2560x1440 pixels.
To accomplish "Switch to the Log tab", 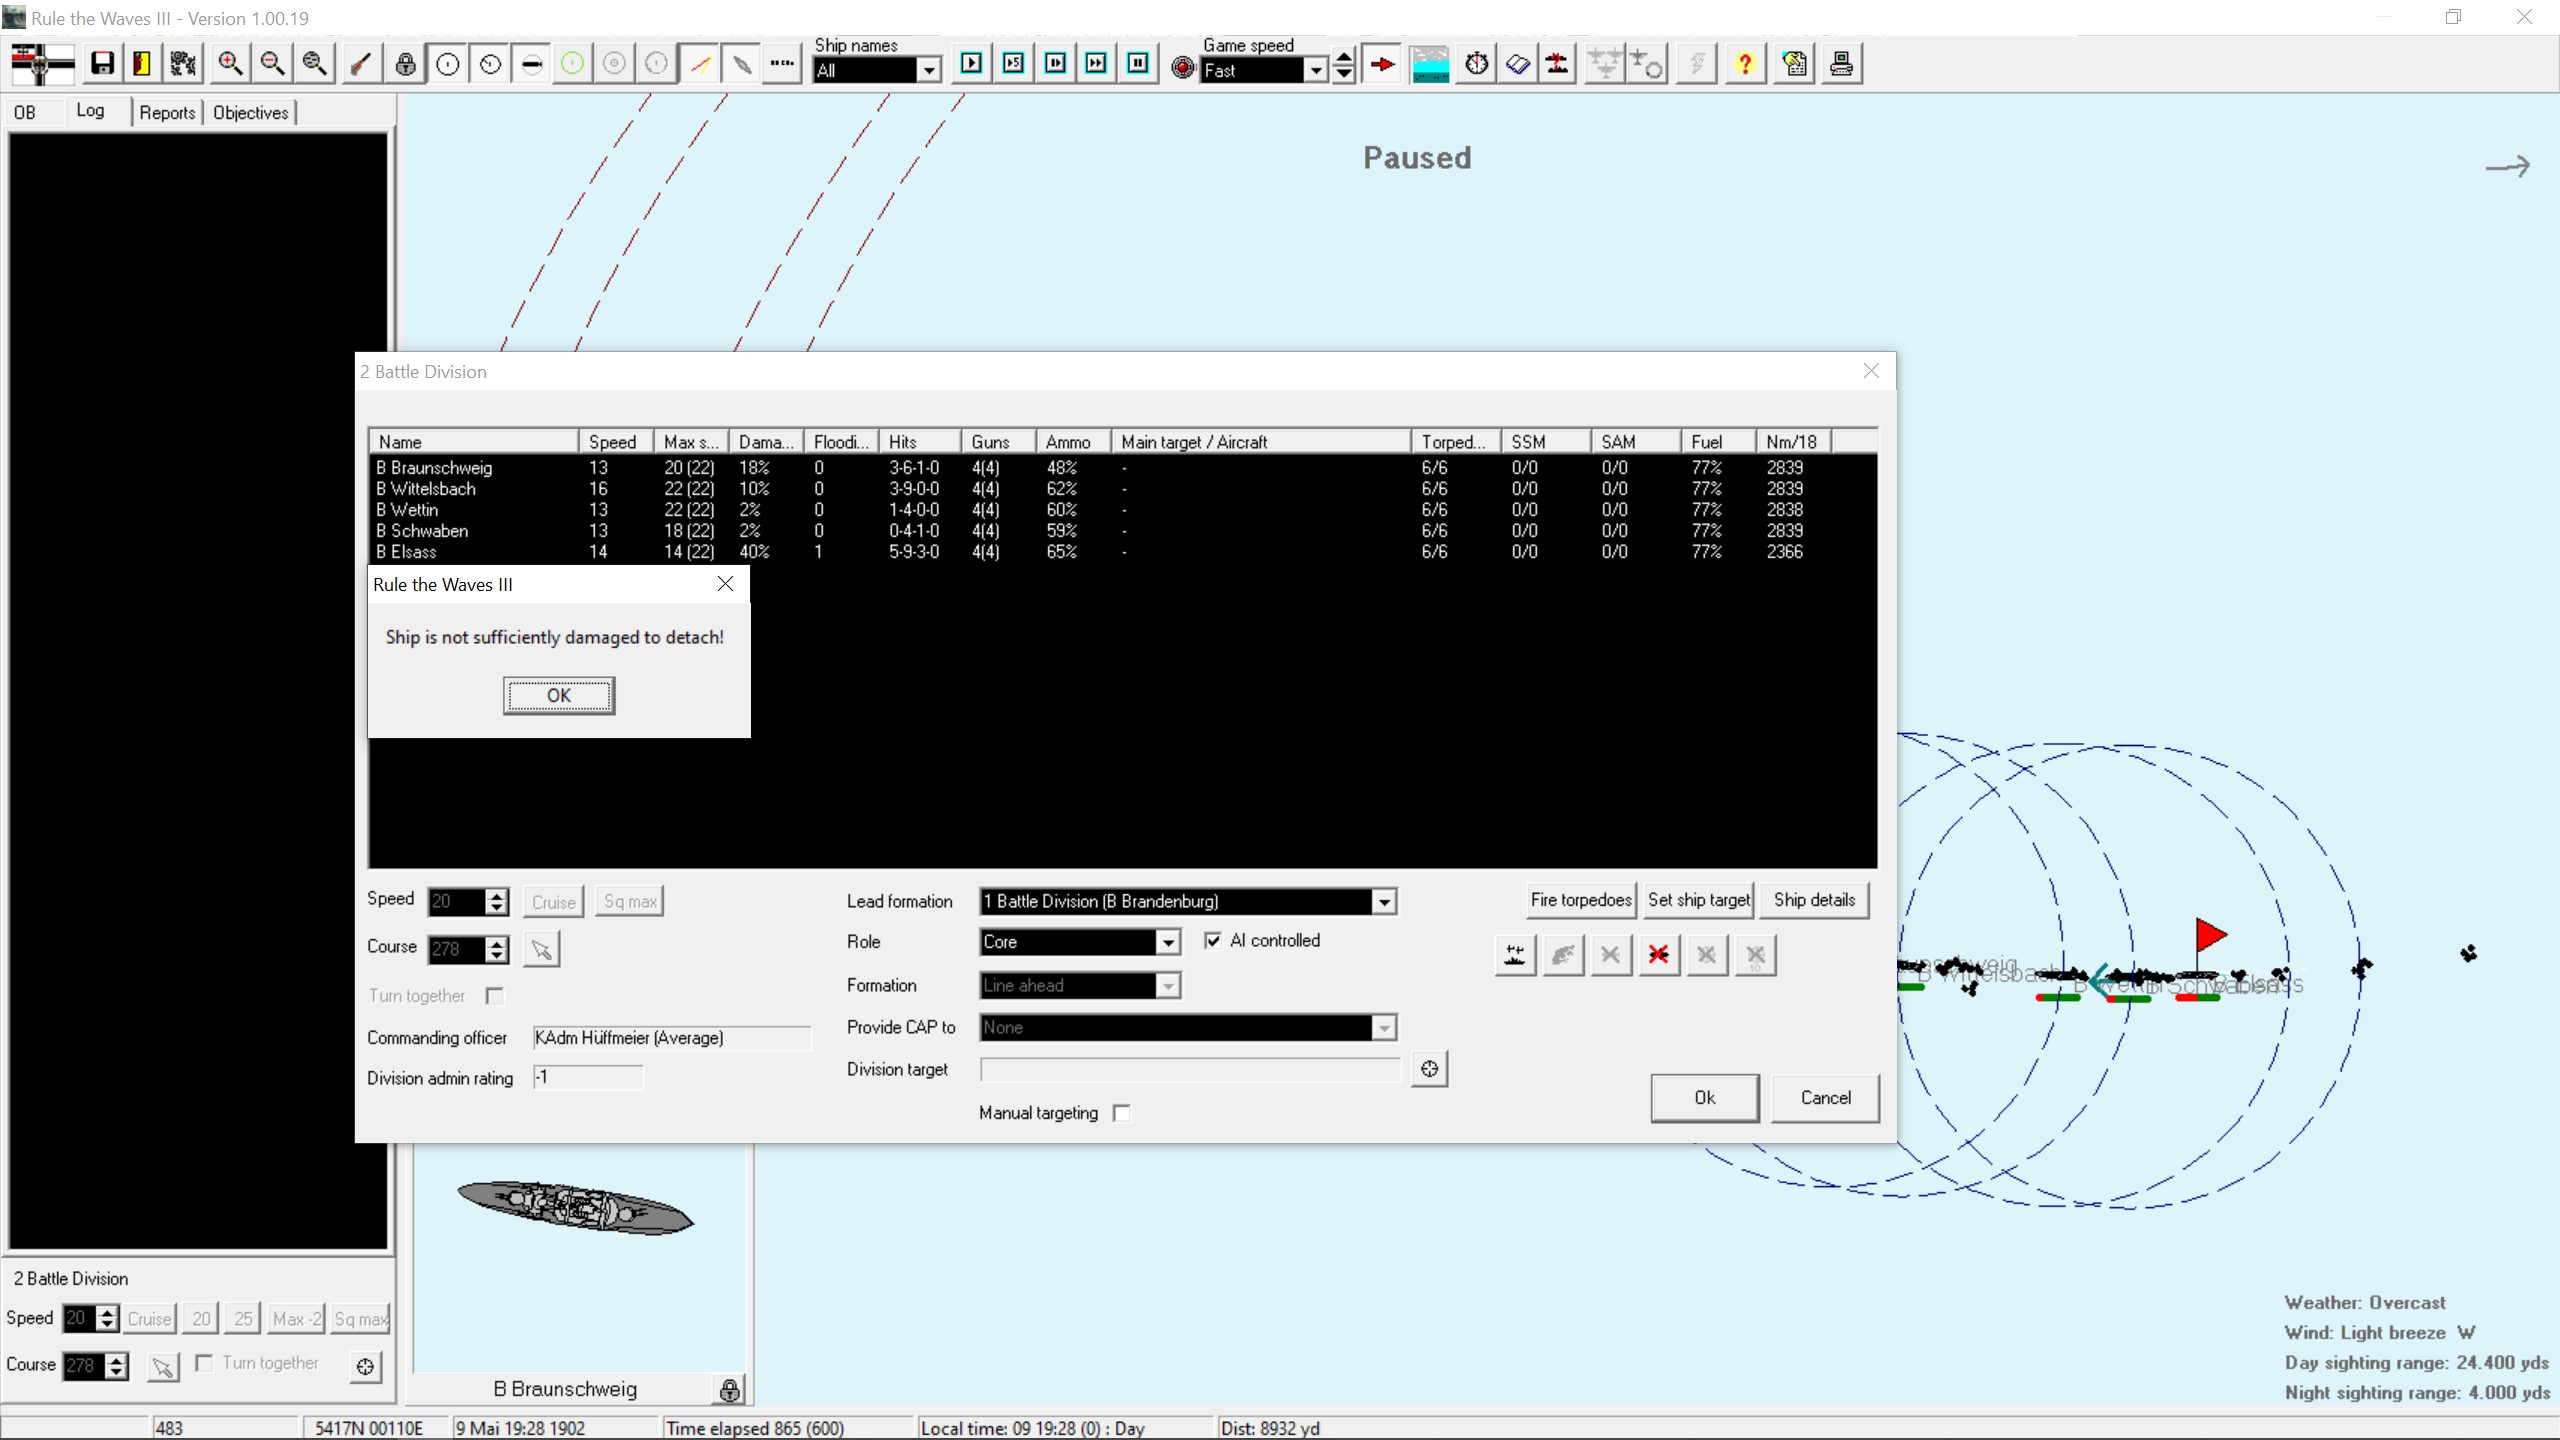I will pyautogui.click(x=90, y=111).
